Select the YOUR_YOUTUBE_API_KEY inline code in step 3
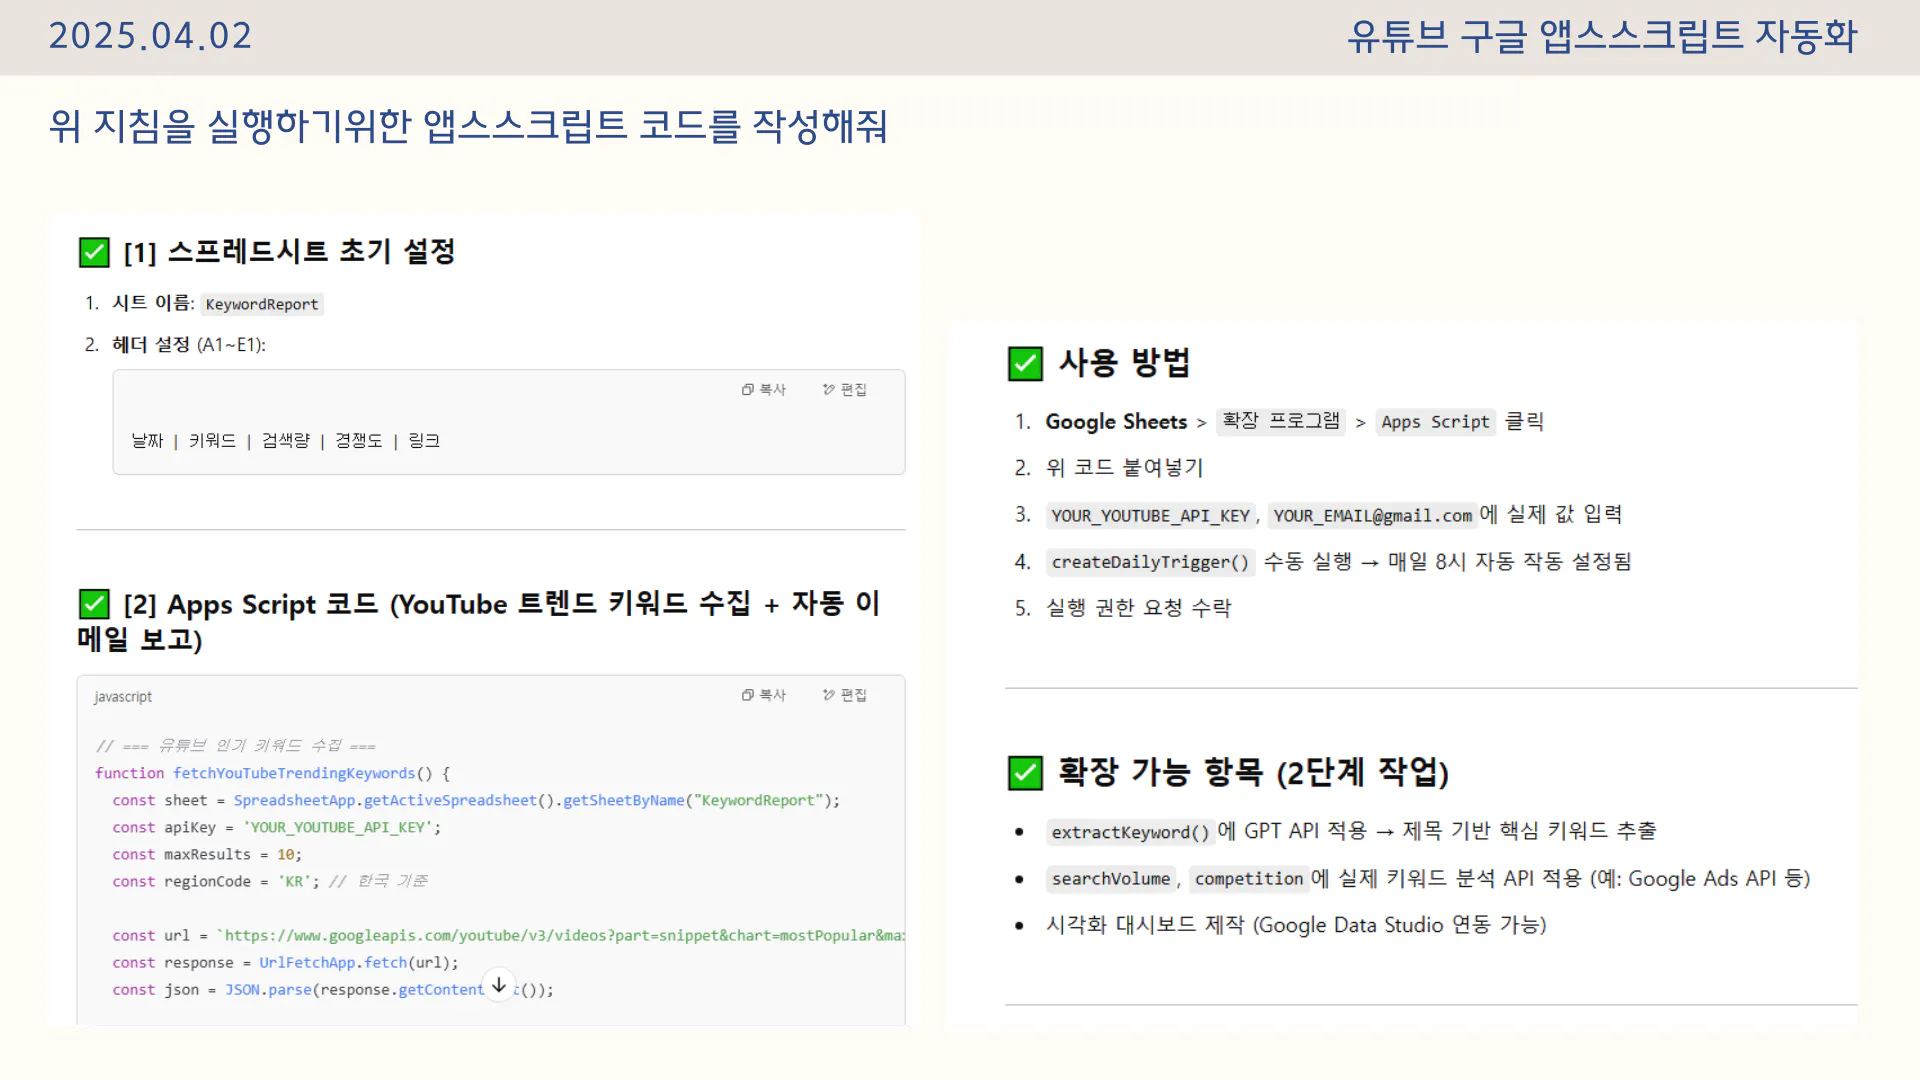The image size is (1920, 1080). tap(1150, 516)
